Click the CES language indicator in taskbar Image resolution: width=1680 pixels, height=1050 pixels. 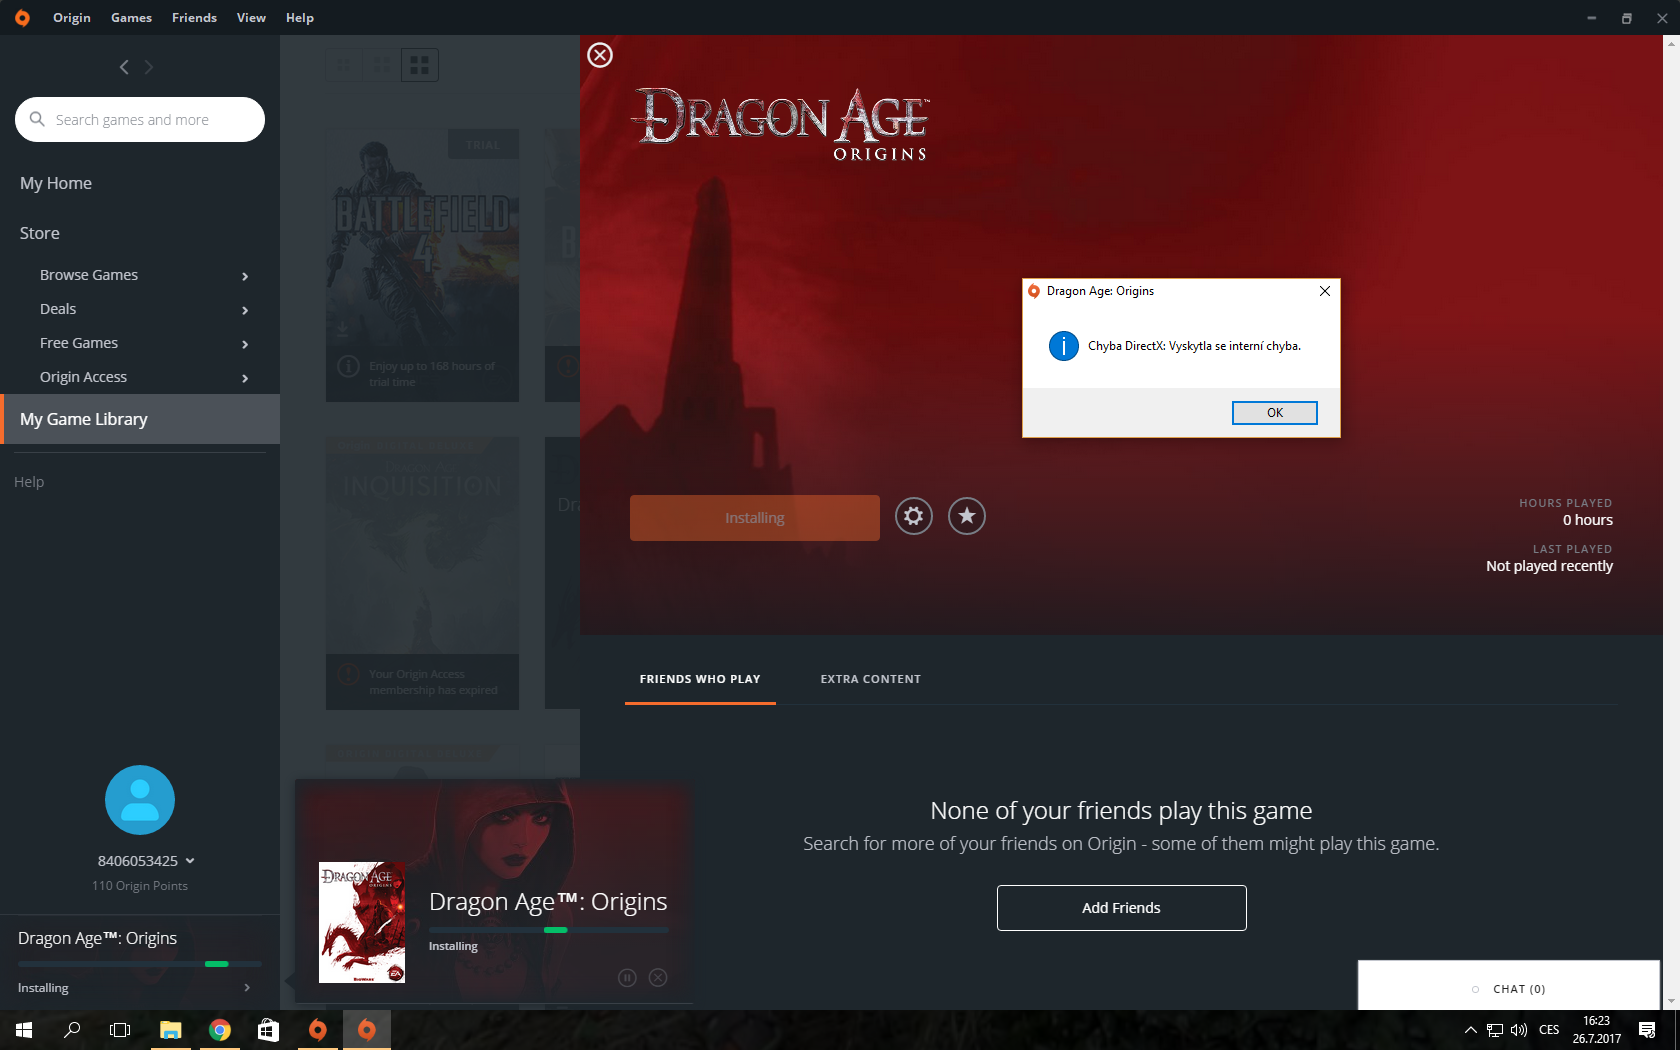coord(1549,1030)
